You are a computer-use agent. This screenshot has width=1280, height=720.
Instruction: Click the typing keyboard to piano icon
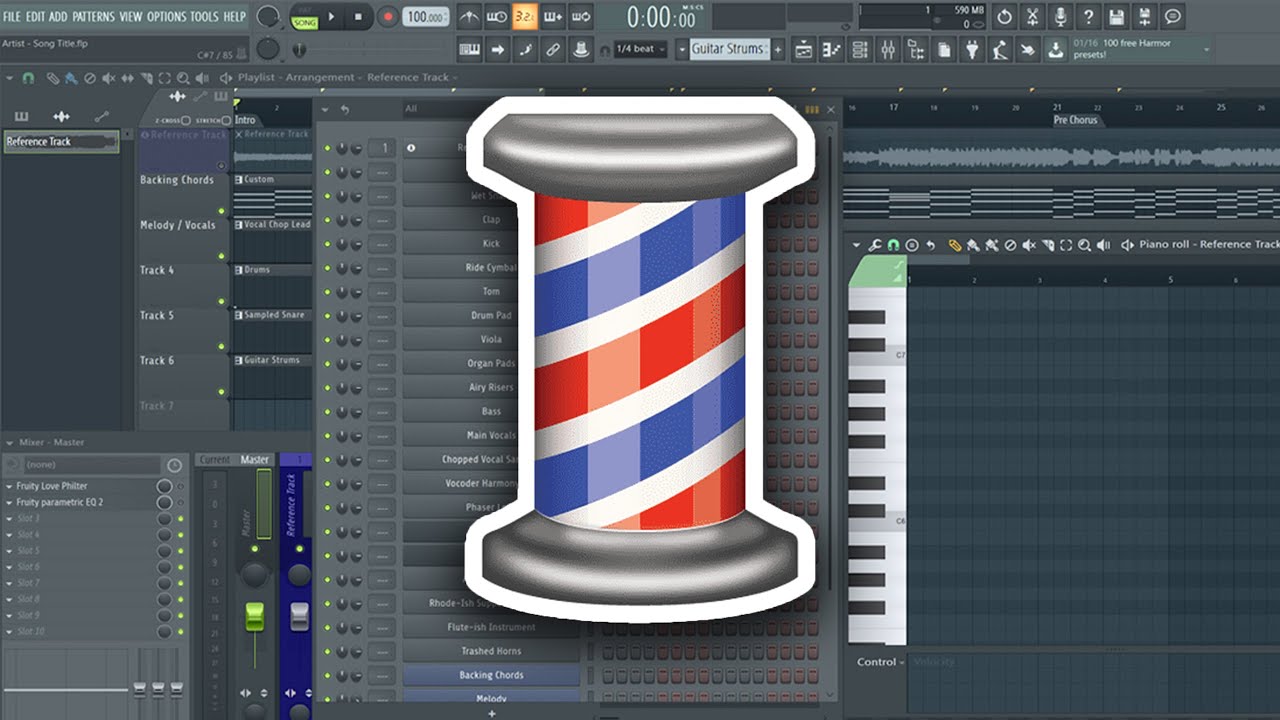[x=469, y=49]
